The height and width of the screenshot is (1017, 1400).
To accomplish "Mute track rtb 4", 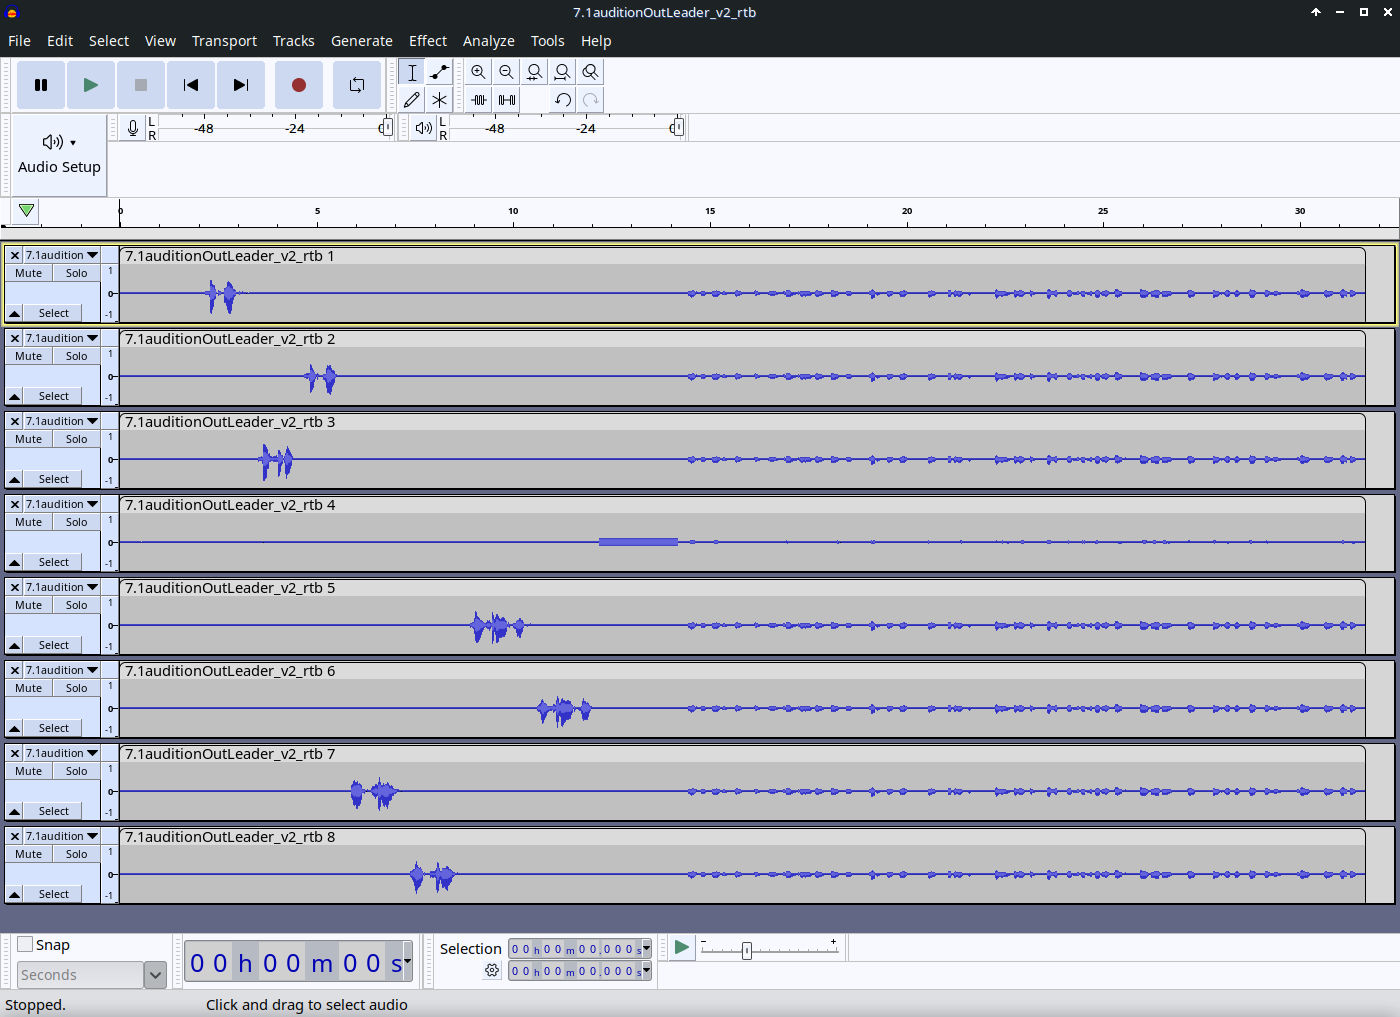I will tap(29, 522).
